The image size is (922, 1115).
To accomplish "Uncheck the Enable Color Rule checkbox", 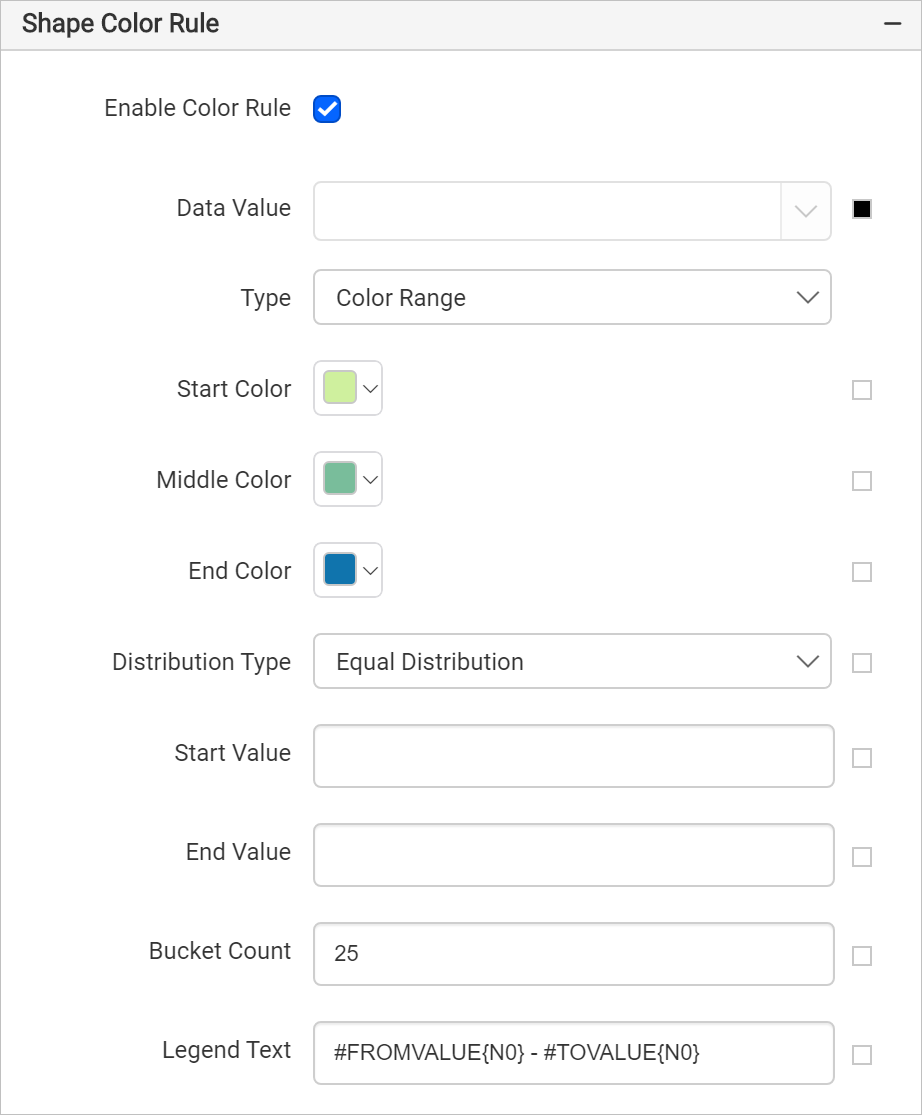I will [327, 109].
